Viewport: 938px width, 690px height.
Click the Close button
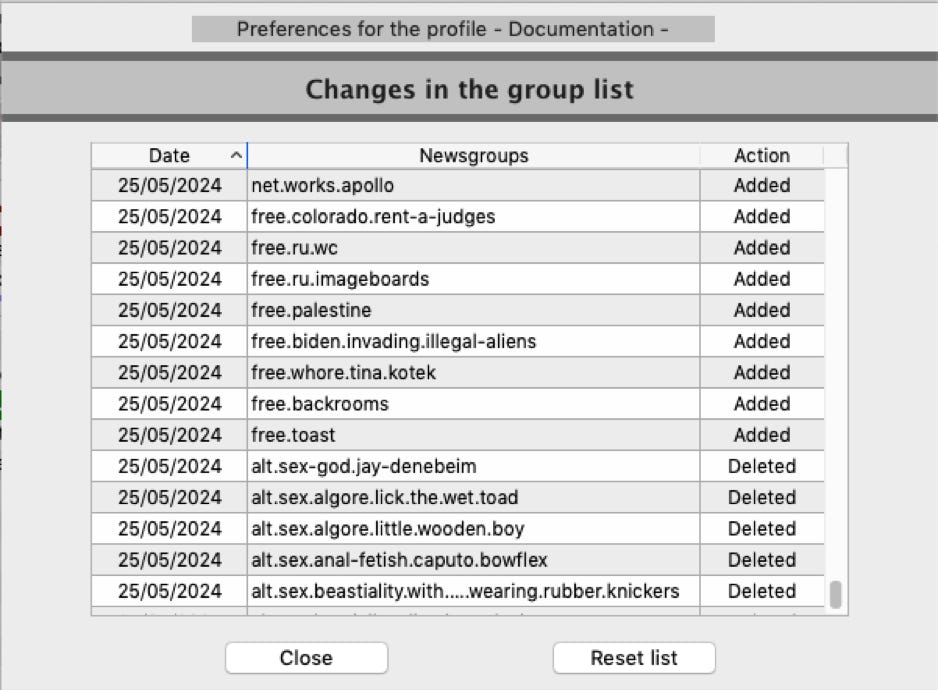[306, 658]
